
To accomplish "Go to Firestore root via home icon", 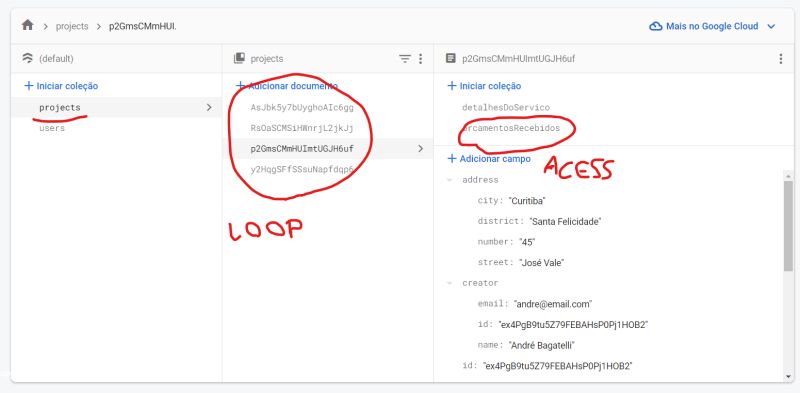I will [x=28, y=26].
